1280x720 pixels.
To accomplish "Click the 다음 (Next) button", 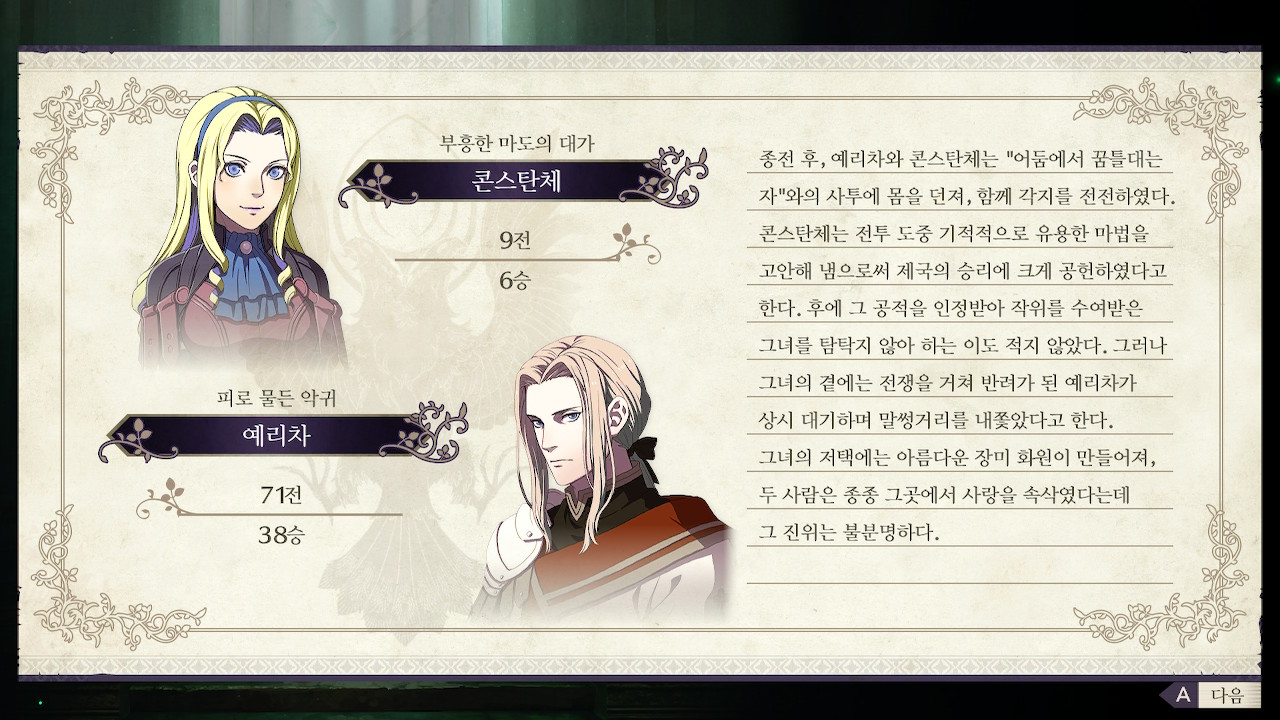I will pyautogui.click(x=1226, y=695).
